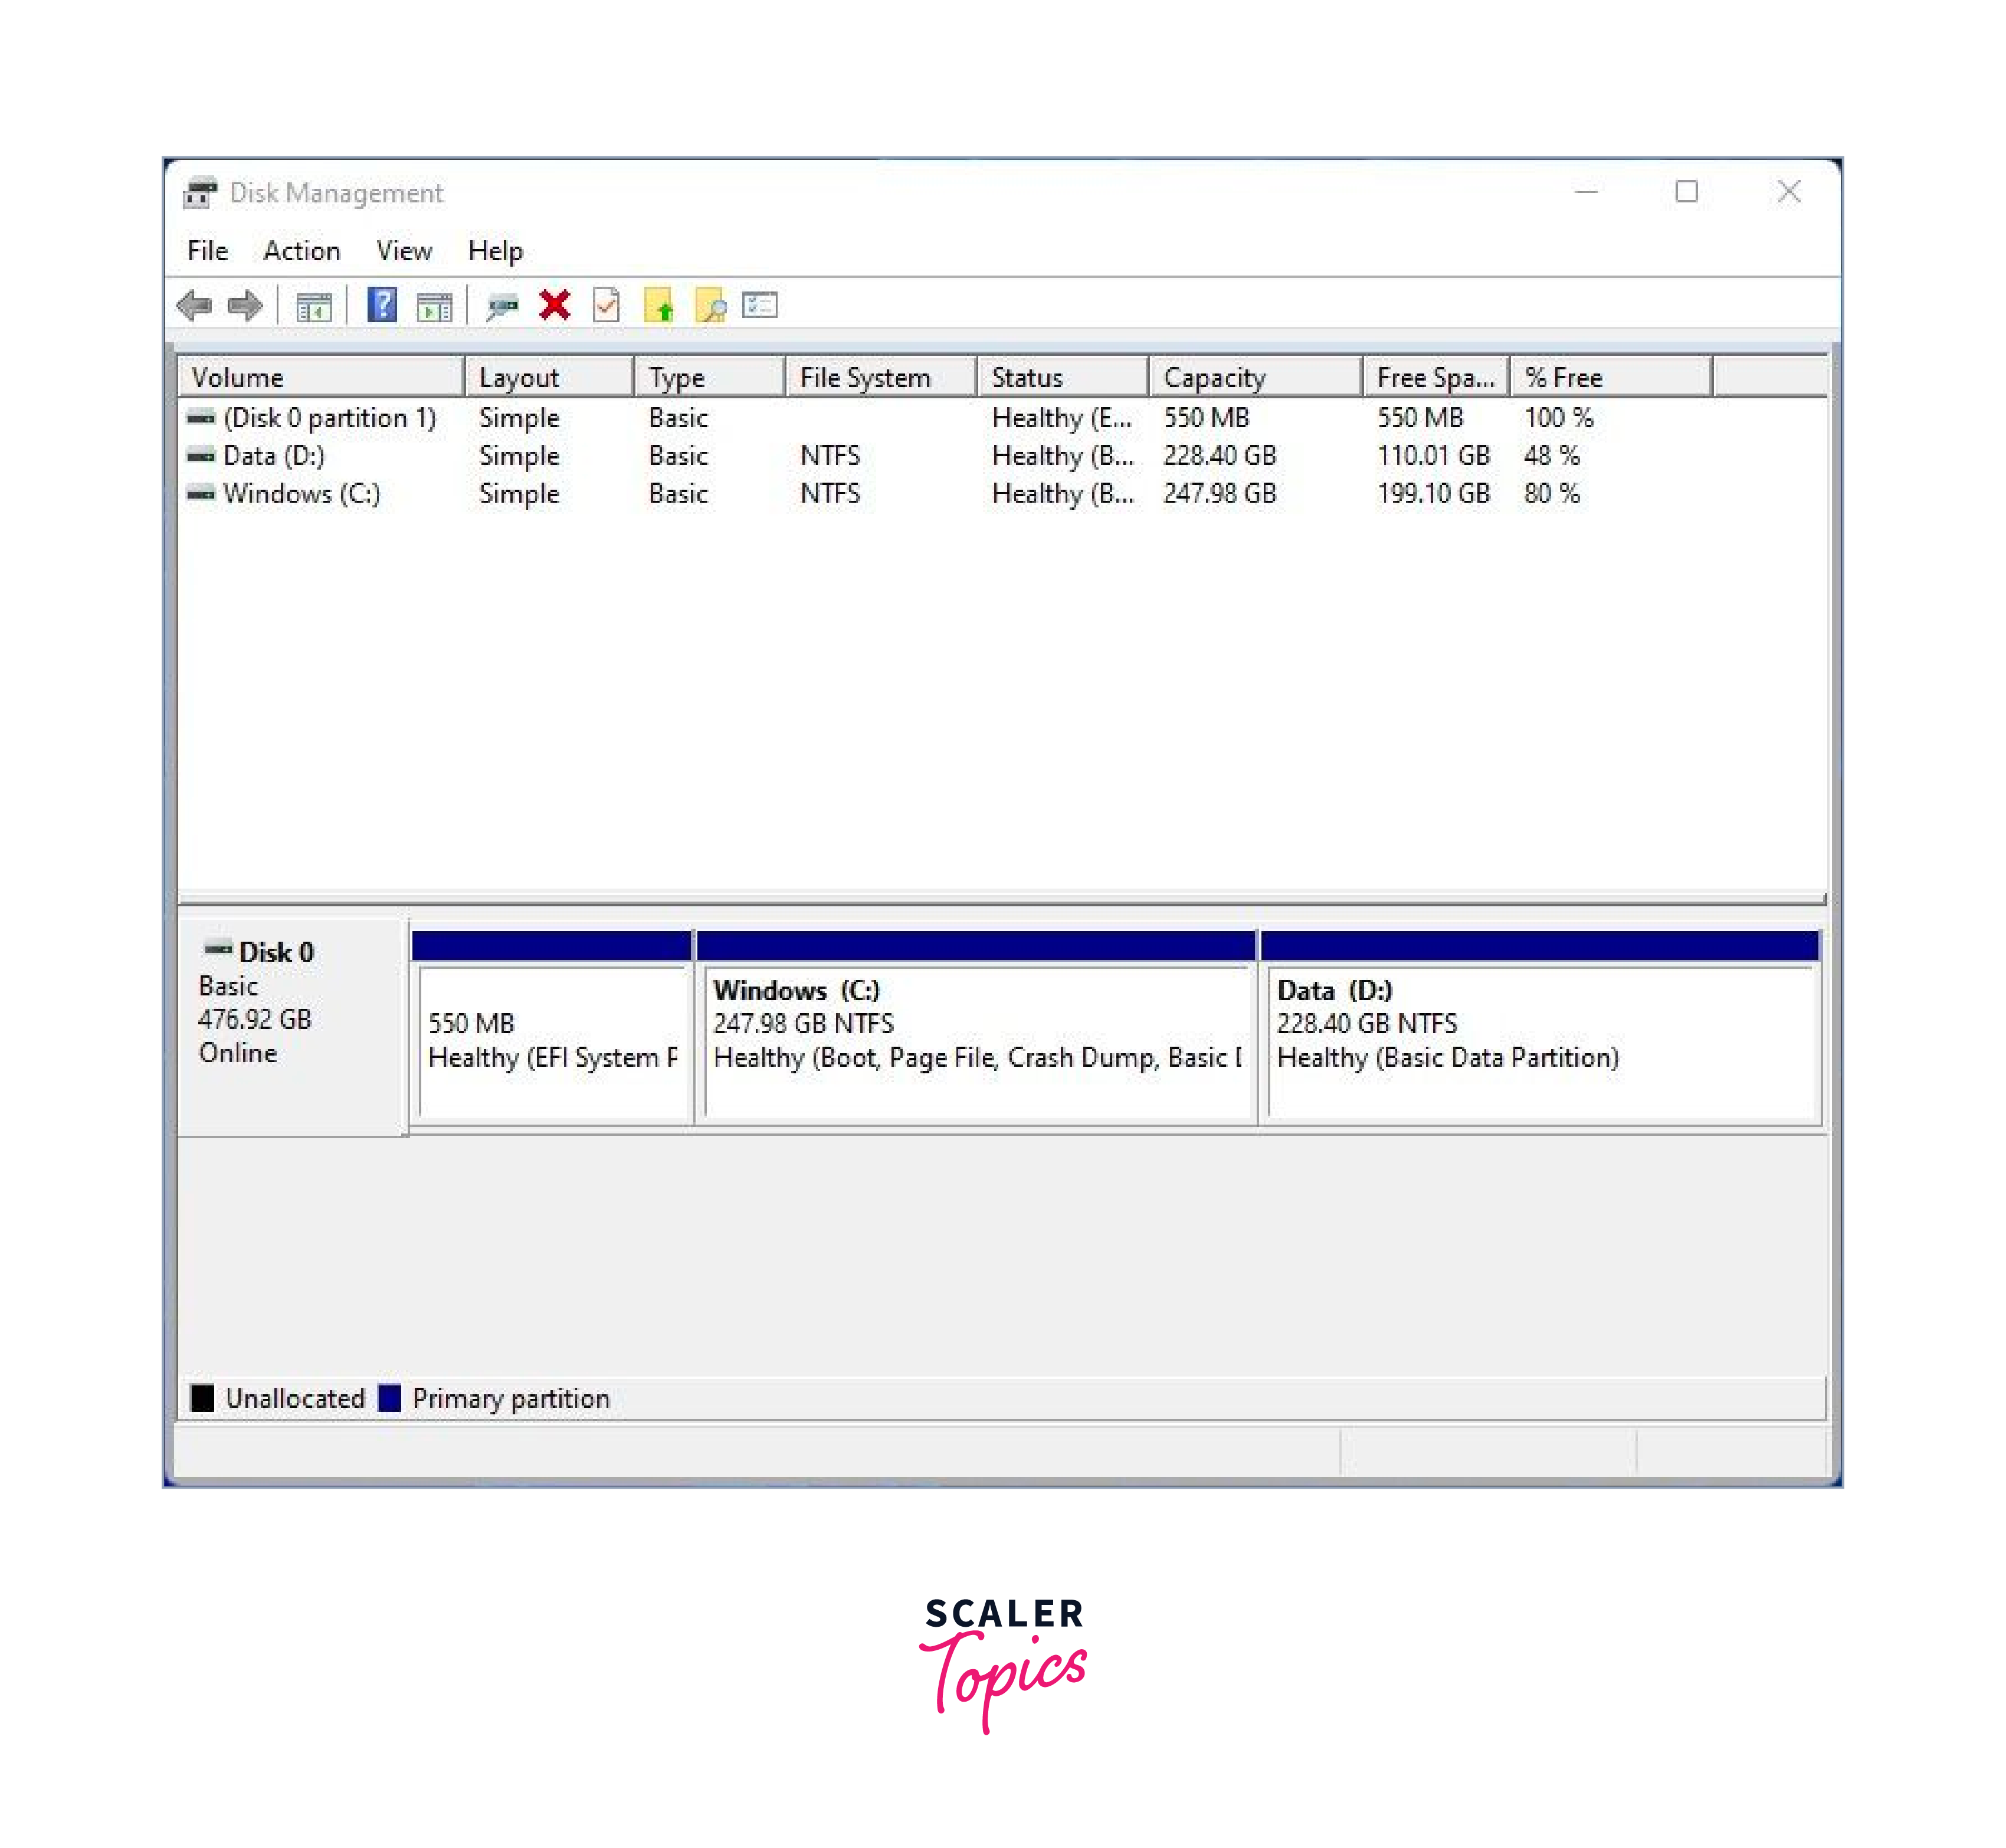Click the blue Help question mark icon
The width and height of the screenshot is (2006, 1848).
coord(382,305)
